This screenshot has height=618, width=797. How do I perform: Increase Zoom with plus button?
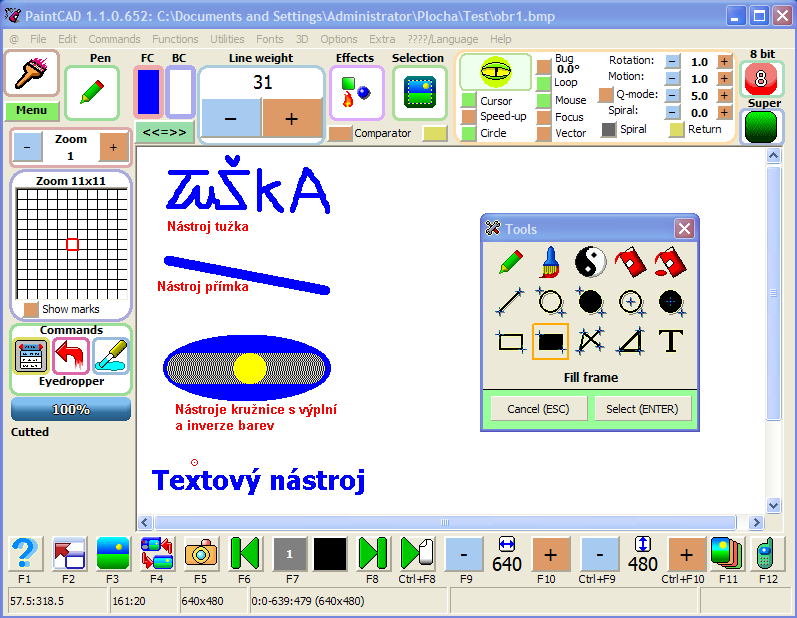click(113, 147)
